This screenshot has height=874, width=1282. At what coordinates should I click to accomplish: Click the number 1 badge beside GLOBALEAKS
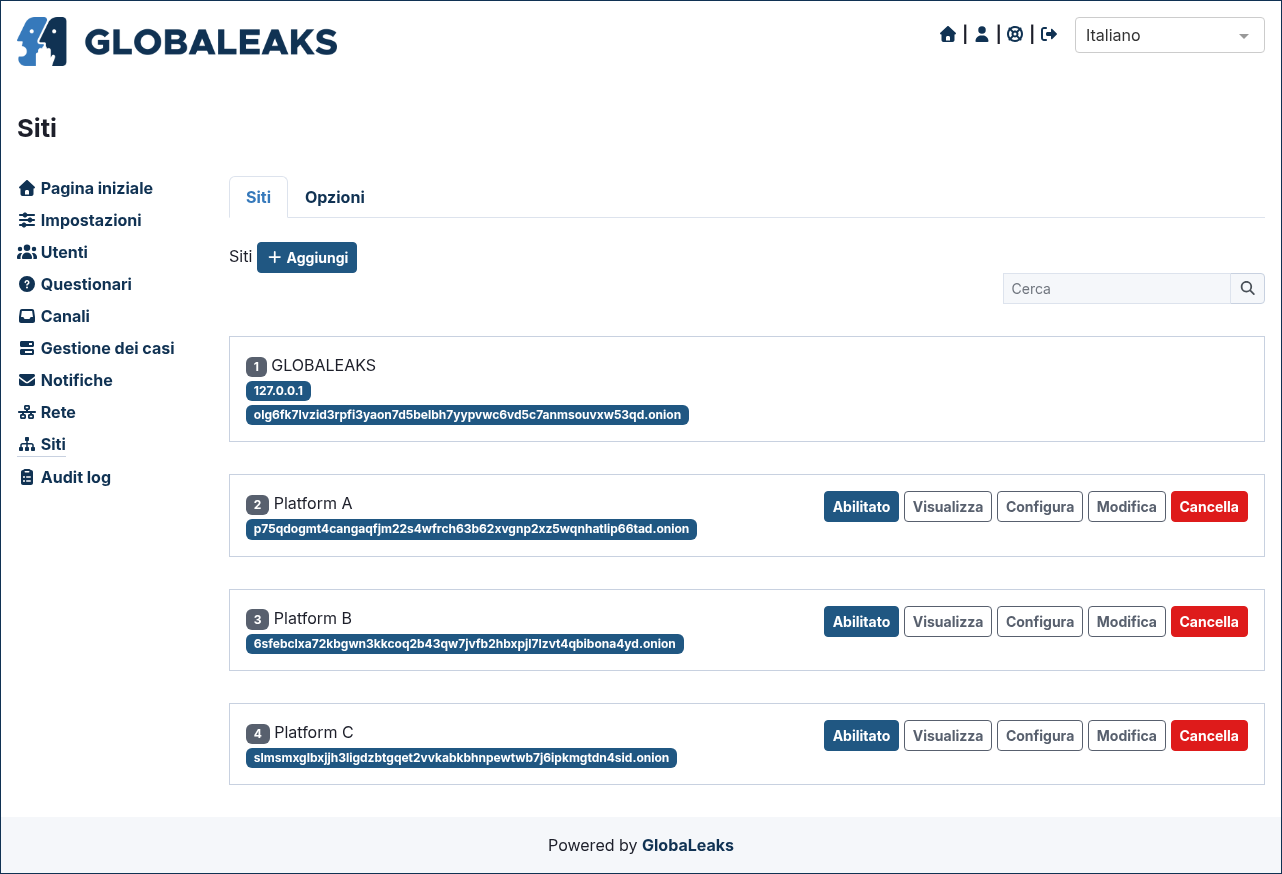tap(257, 366)
